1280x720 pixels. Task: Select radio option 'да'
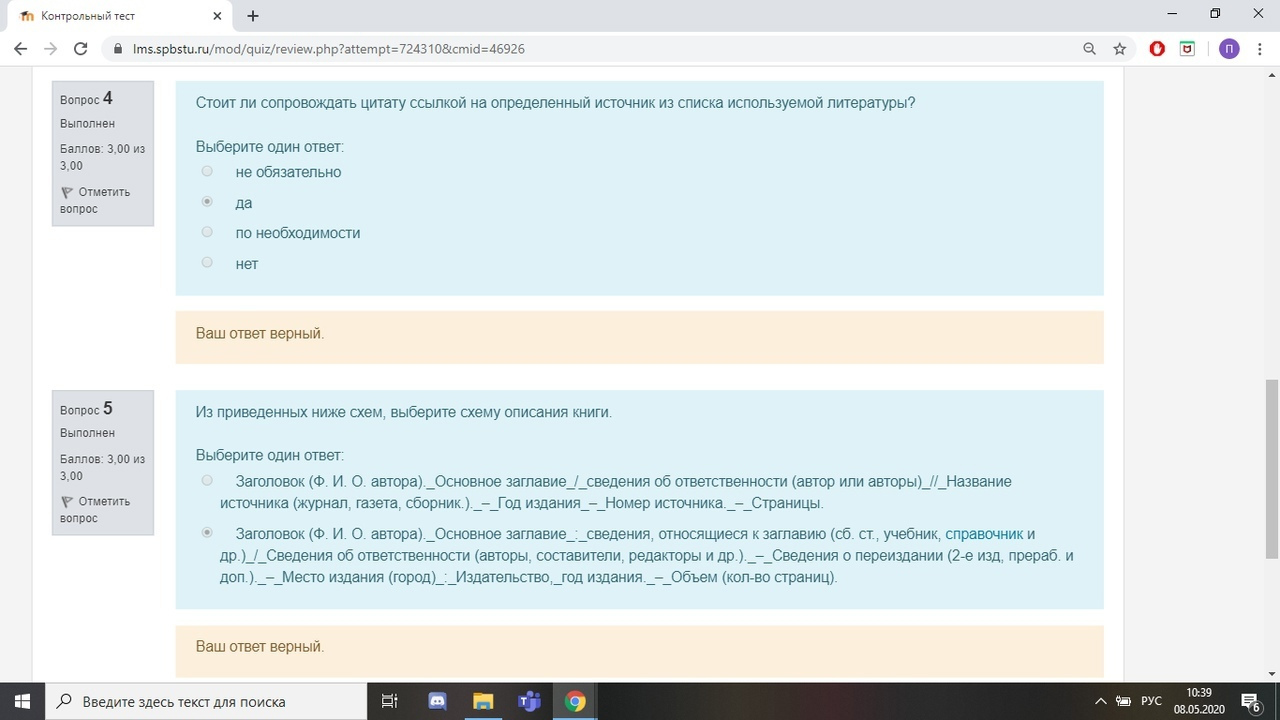pos(207,201)
